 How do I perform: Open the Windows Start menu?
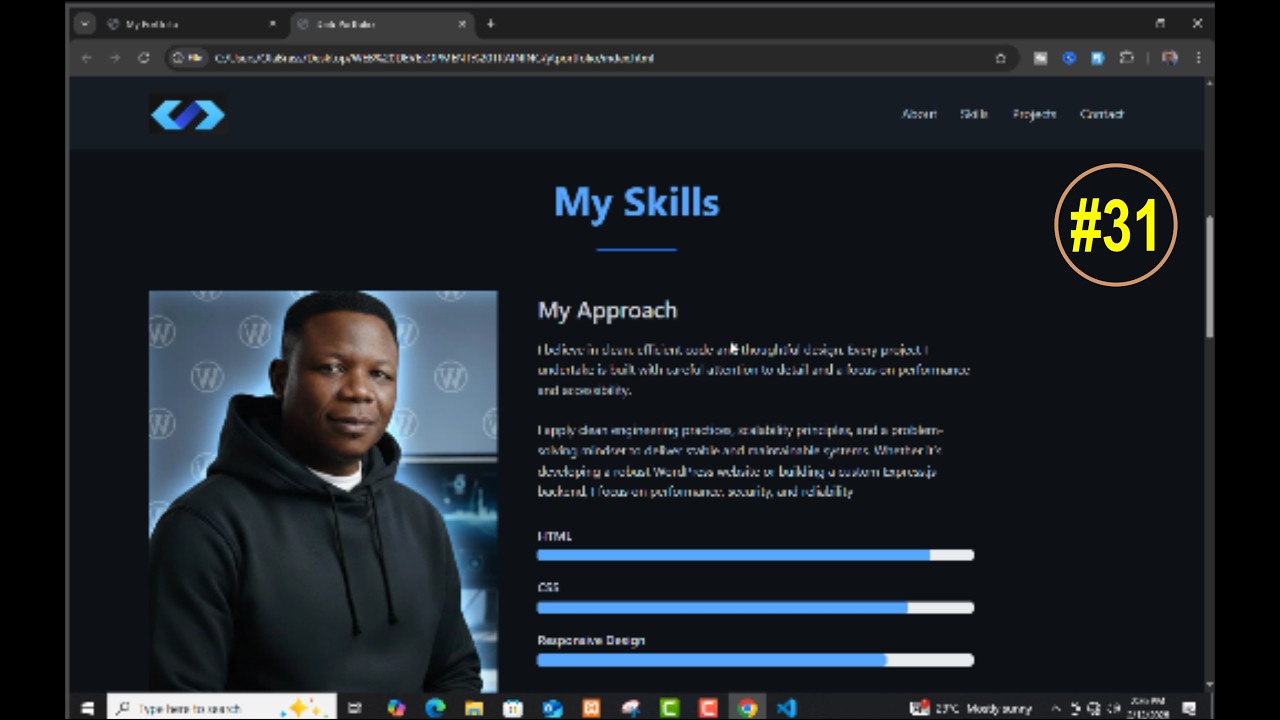point(87,708)
